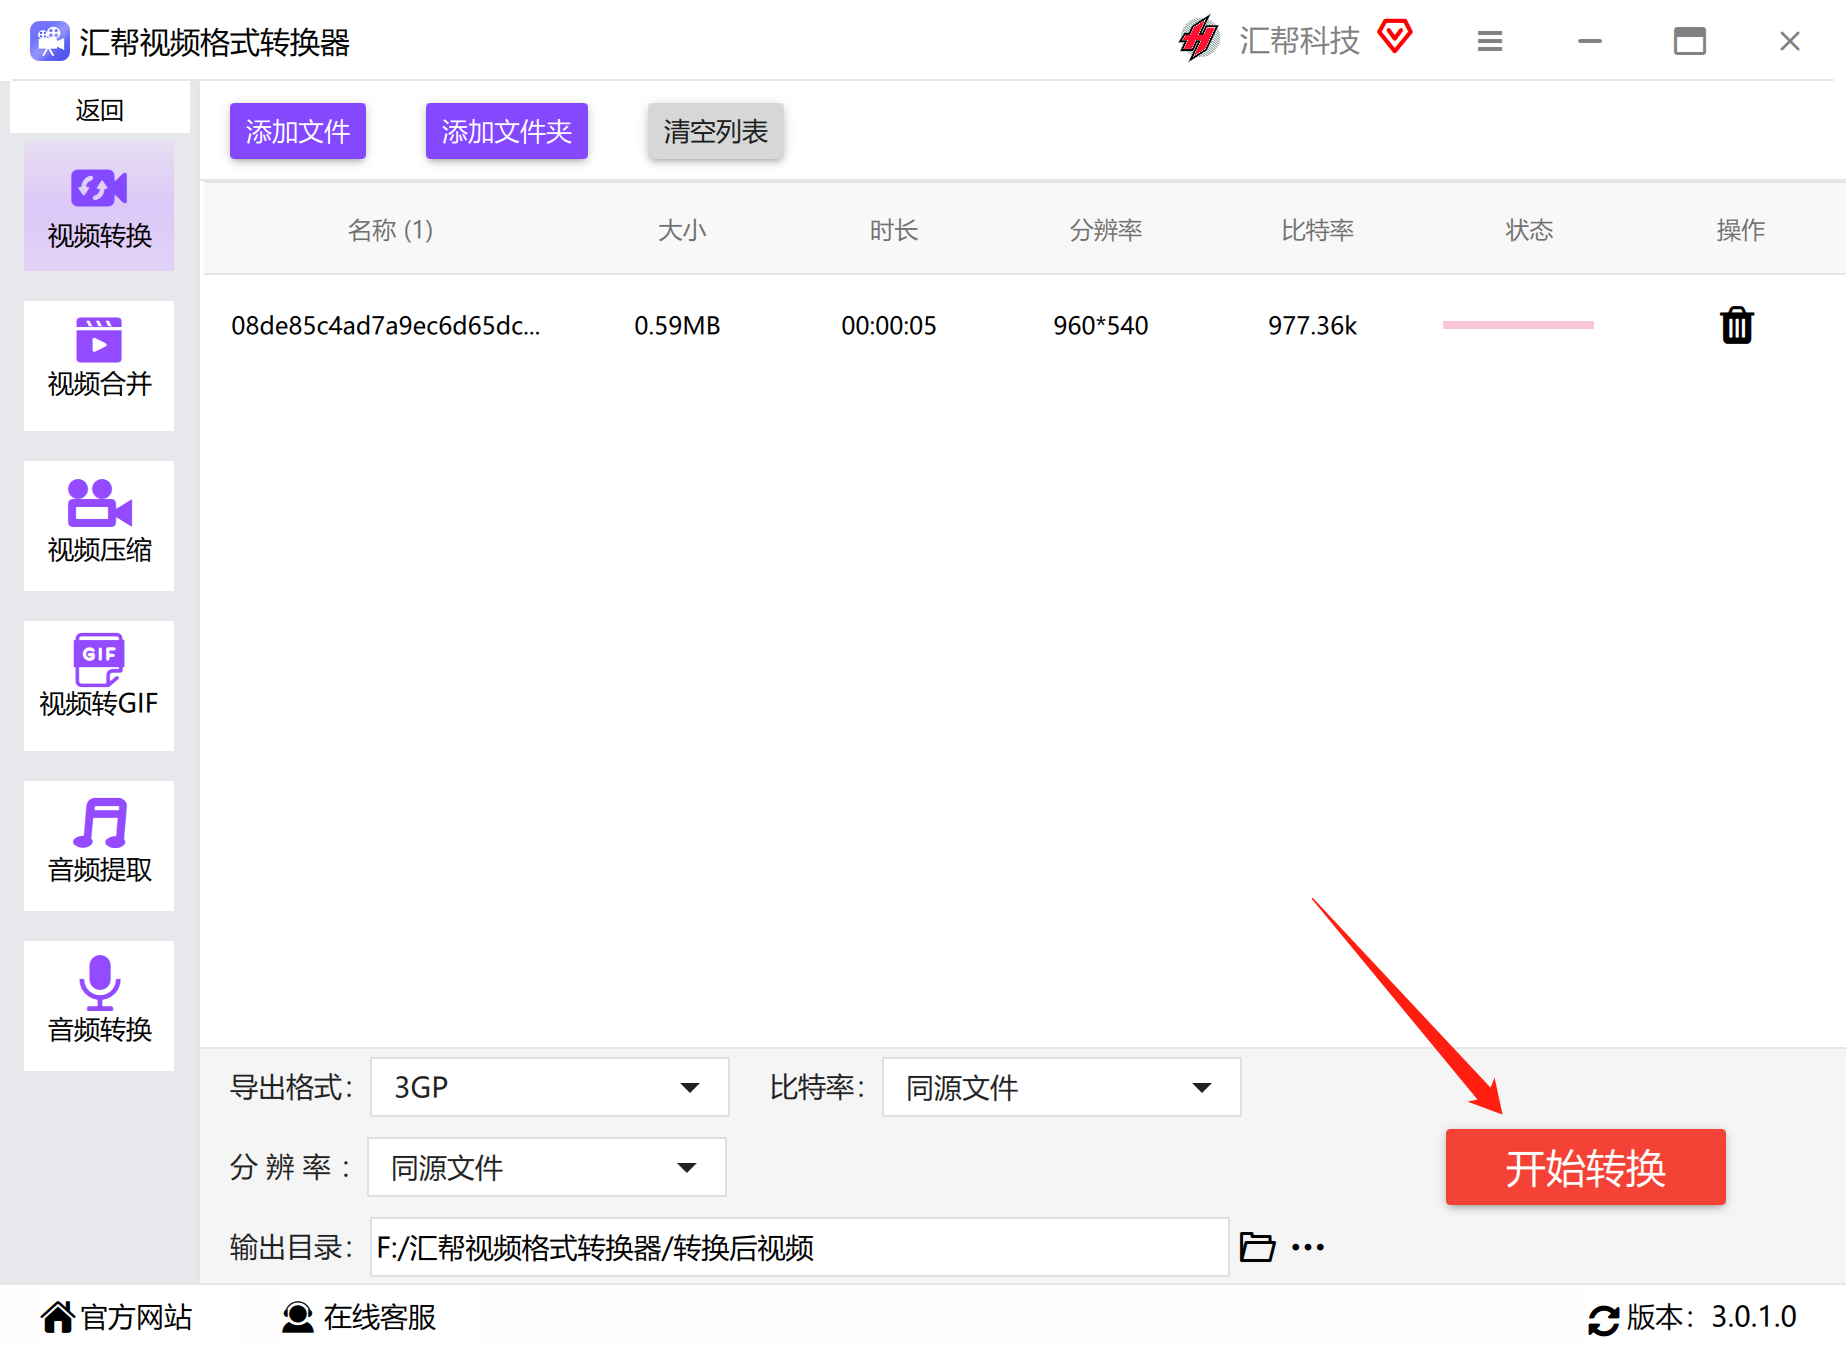Click the red heart VIP icon

pos(1395,37)
